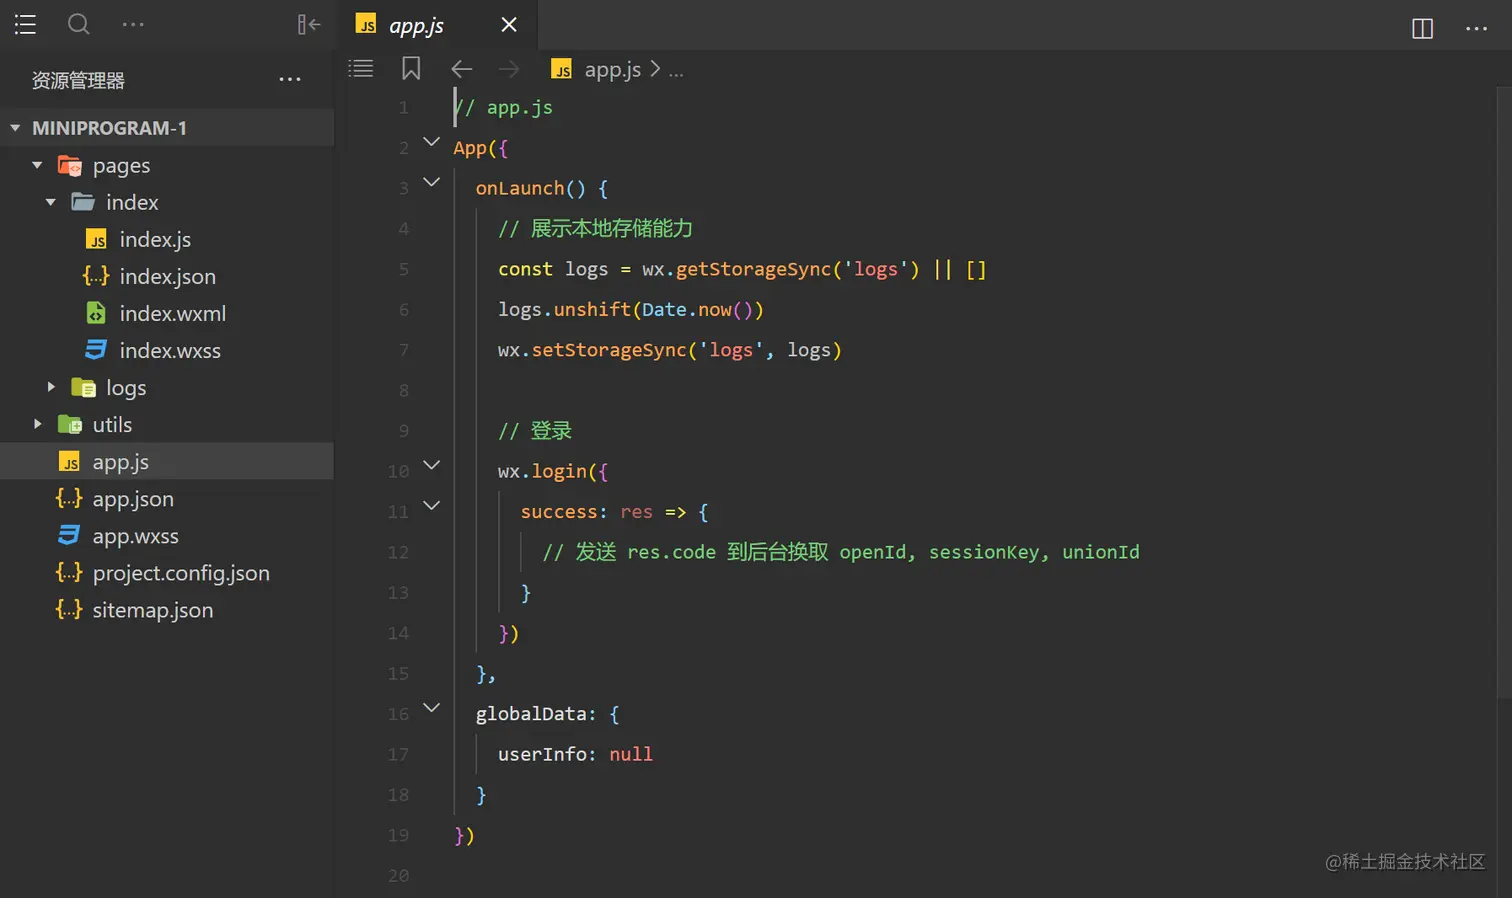Click the 资源管理器 panel title
Screen dimensions: 1512x898
pos(78,80)
